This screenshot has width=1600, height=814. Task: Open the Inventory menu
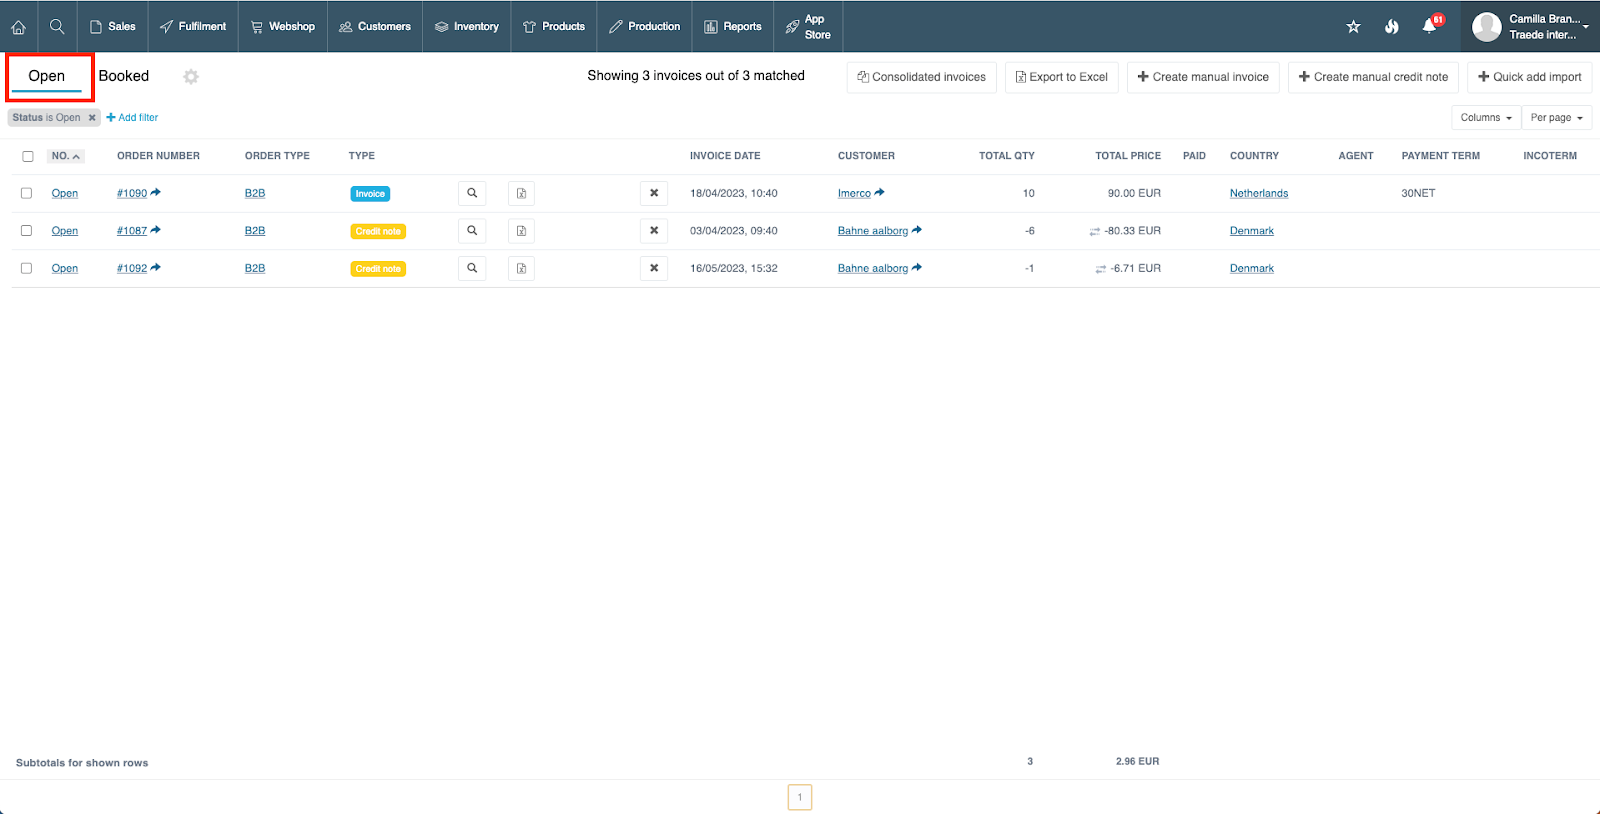(467, 27)
